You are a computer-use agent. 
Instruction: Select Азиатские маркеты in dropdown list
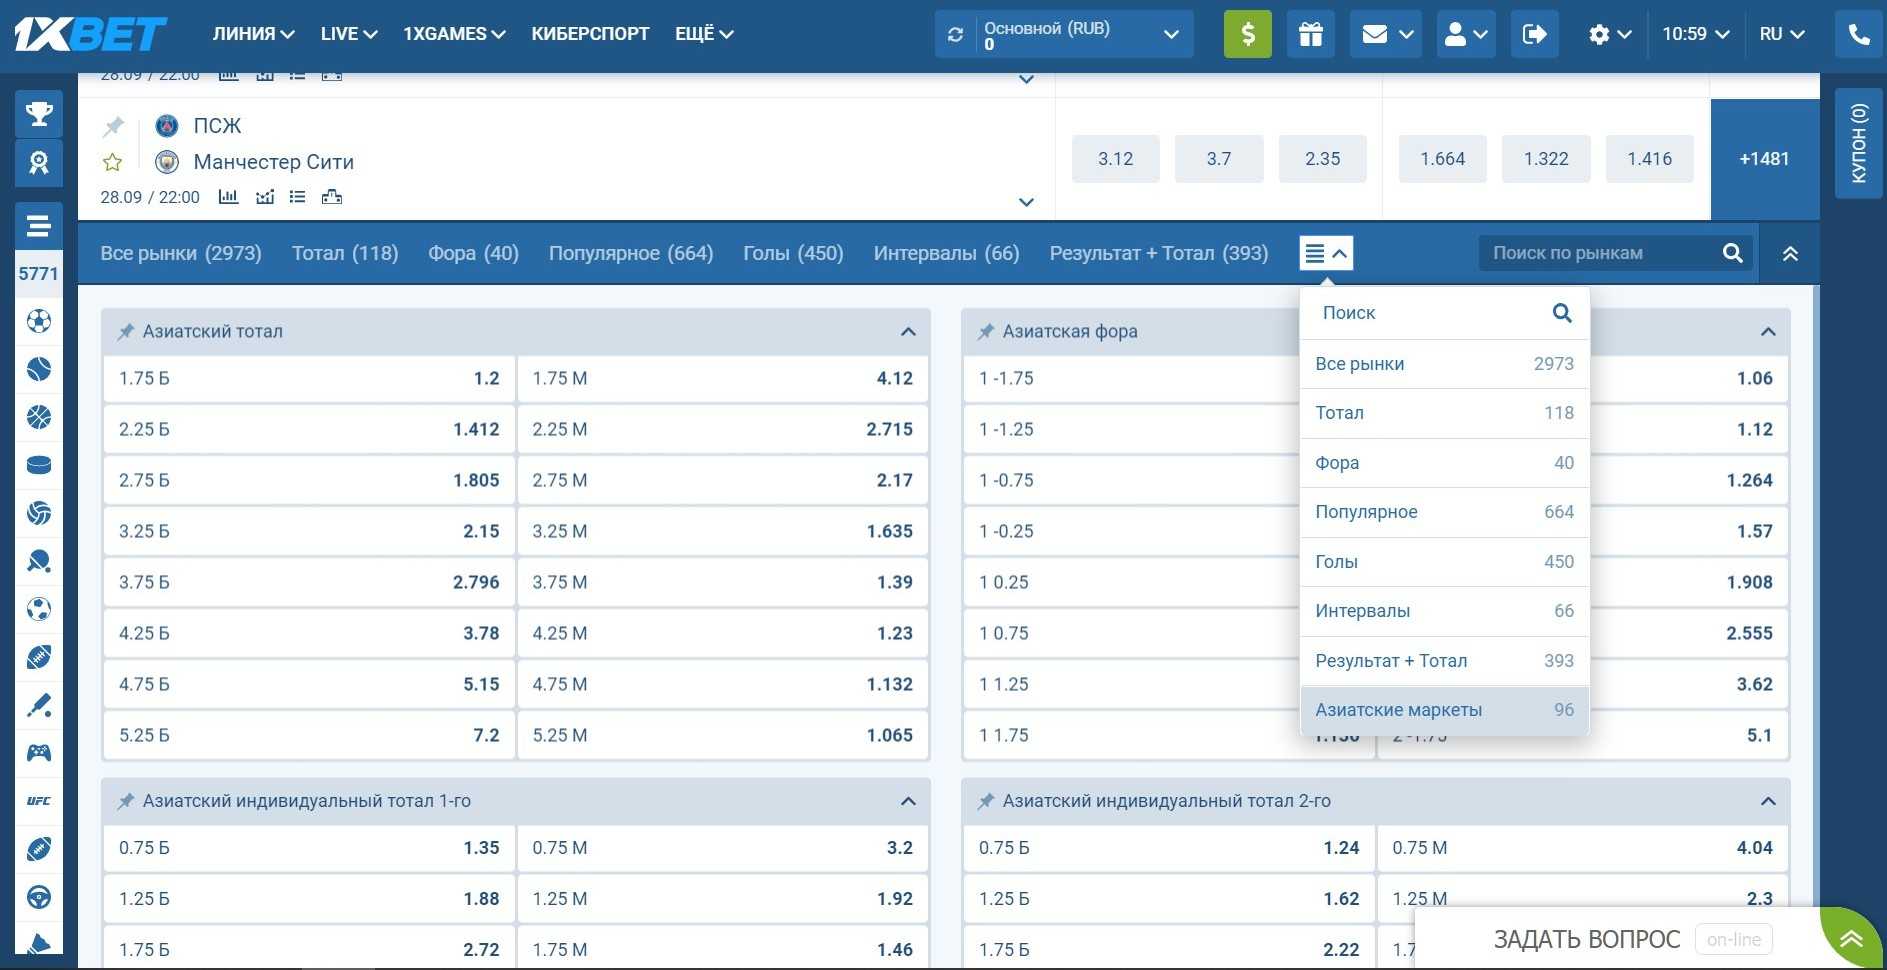click(x=1443, y=710)
